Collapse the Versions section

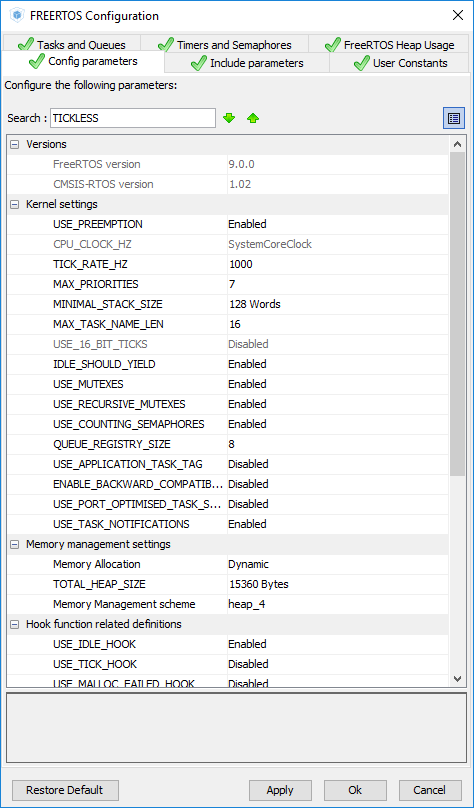[15, 144]
